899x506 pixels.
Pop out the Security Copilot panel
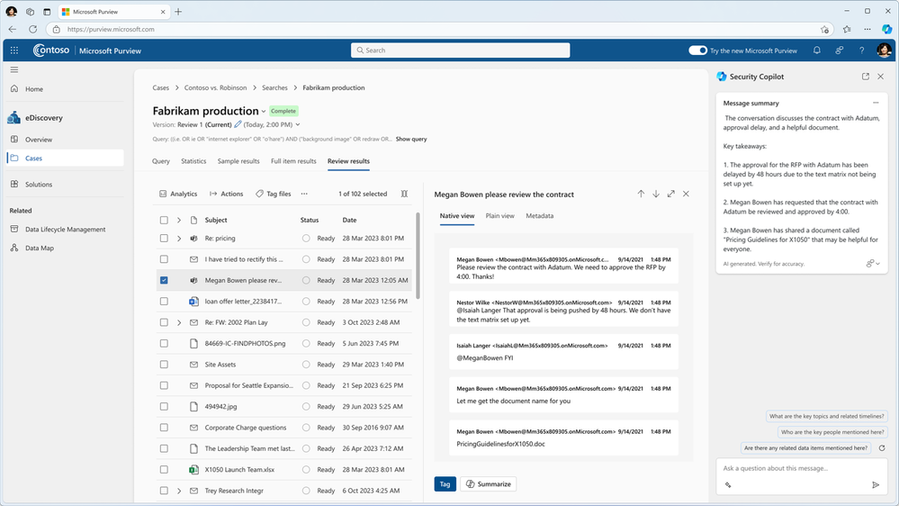[x=865, y=76]
